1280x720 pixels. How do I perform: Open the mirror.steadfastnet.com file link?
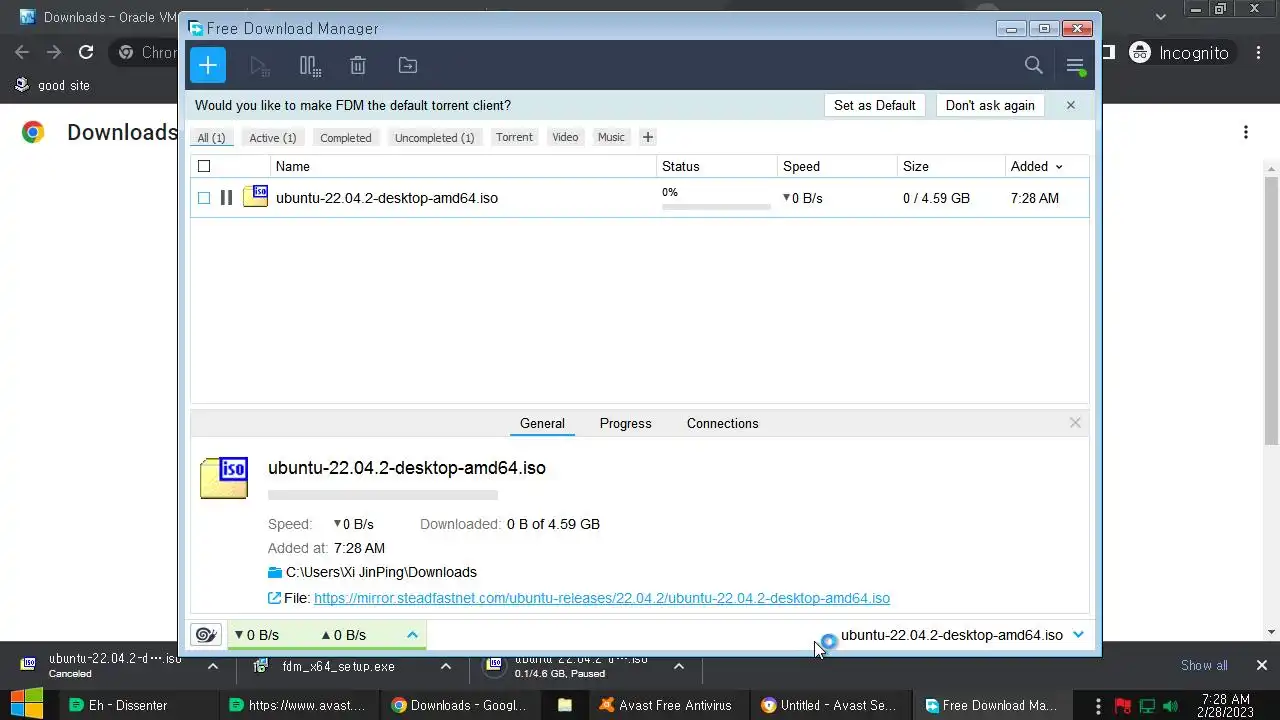pyautogui.click(x=602, y=598)
